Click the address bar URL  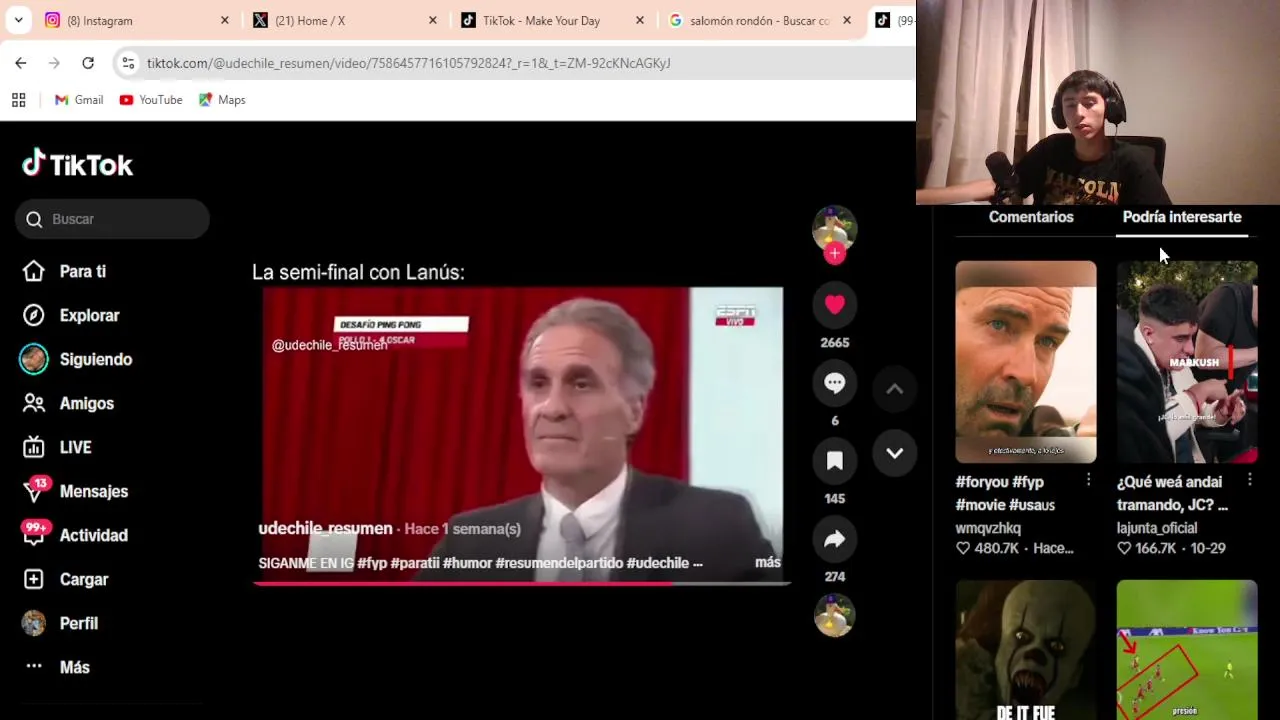coord(408,63)
